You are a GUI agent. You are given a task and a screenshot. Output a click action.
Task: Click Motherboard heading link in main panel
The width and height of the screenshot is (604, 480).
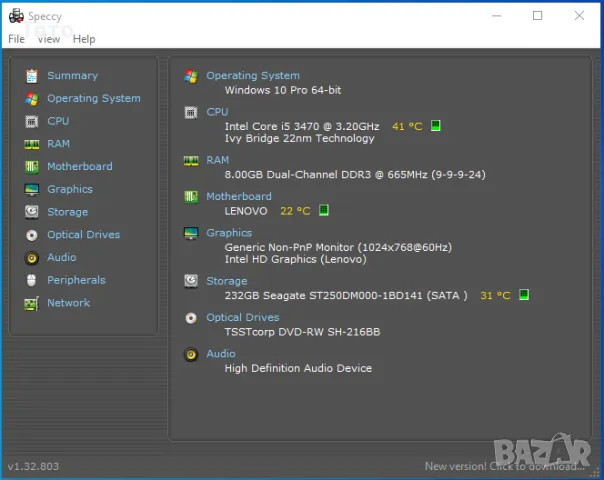pos(239,196)
